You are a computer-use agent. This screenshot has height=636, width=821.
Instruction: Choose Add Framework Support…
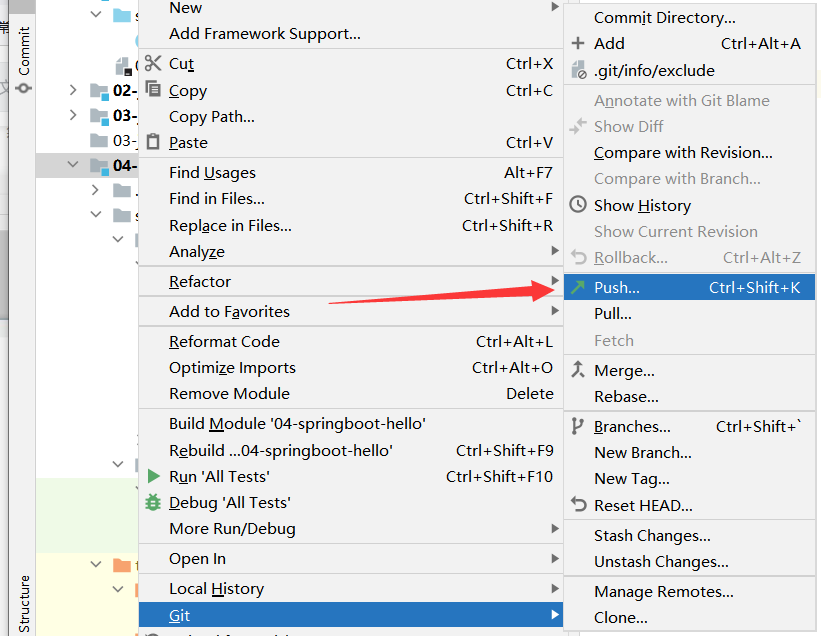click(x=351, y=34)
